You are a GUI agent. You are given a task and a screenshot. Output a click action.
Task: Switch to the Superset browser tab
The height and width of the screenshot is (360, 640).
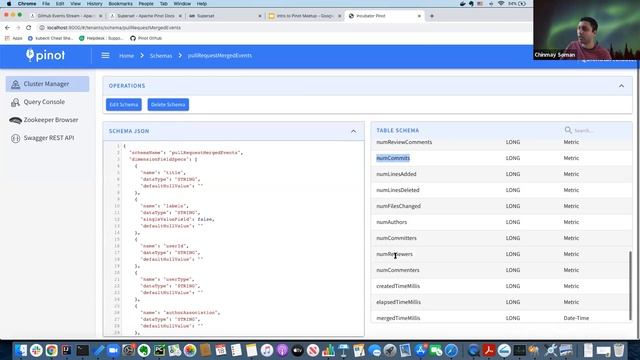224,16
